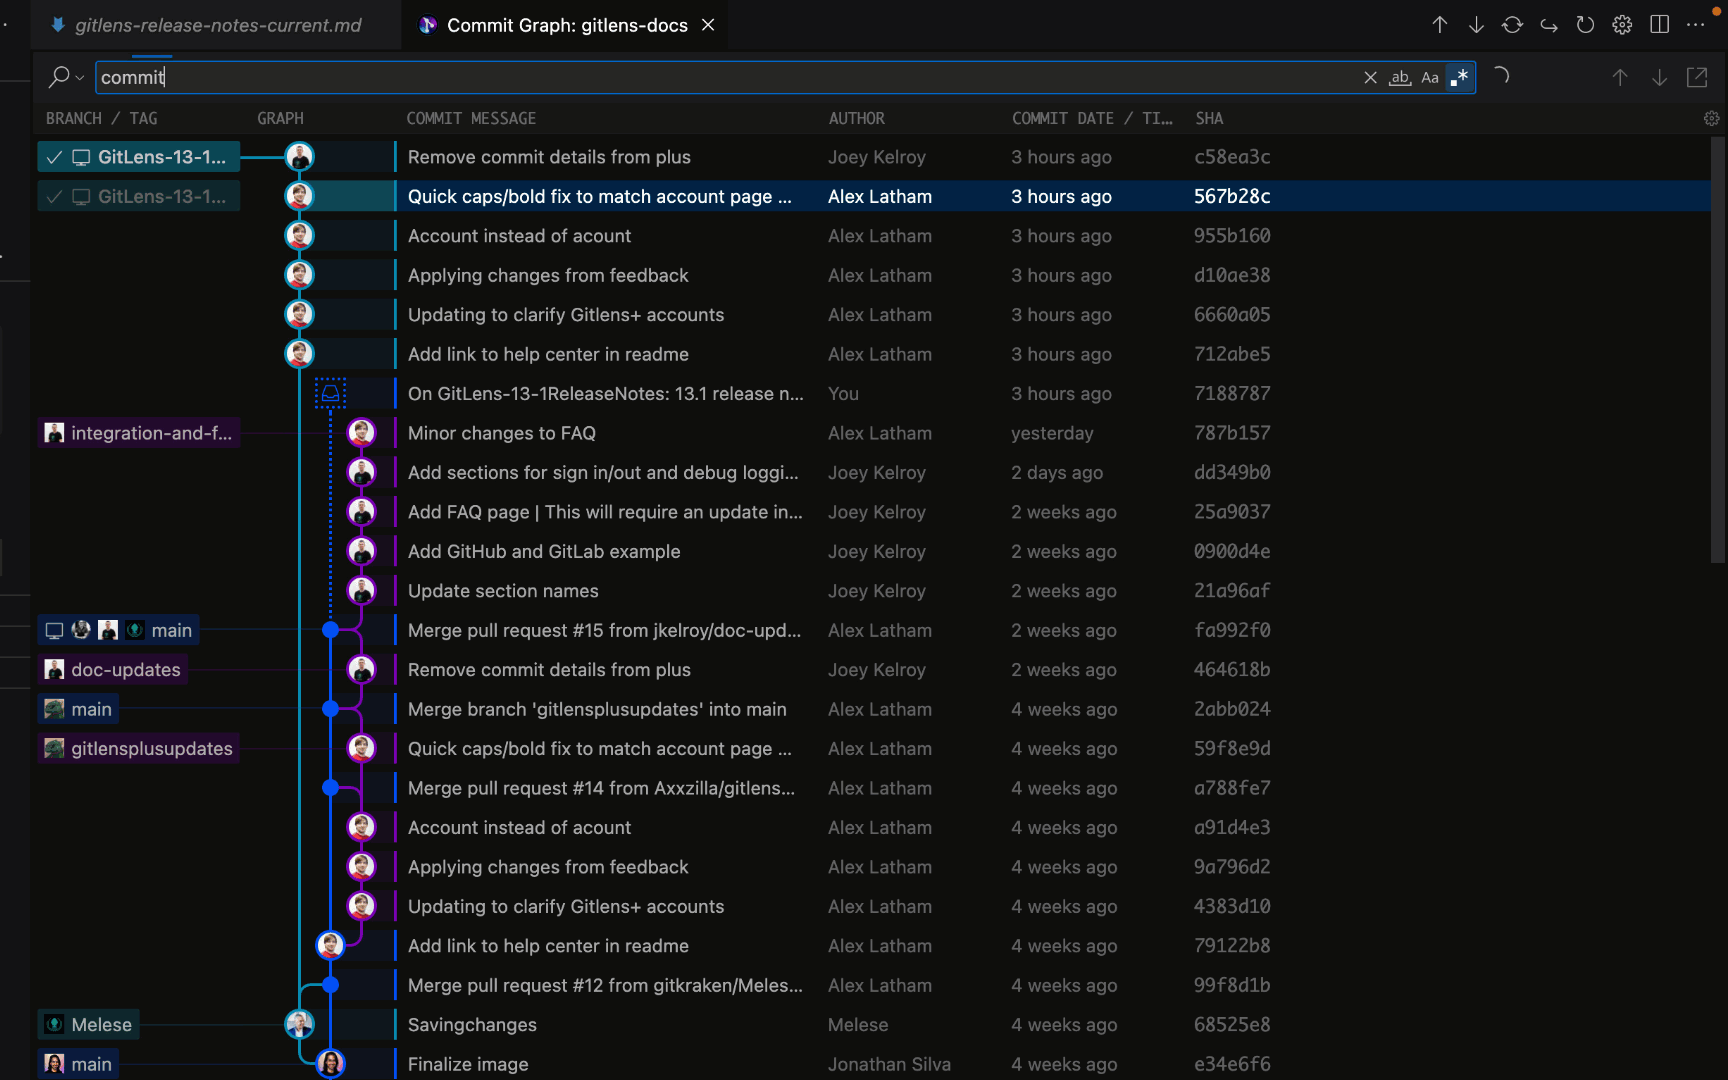
Task: Toggle Match Whole Word search option
Action: point(1400,77)
